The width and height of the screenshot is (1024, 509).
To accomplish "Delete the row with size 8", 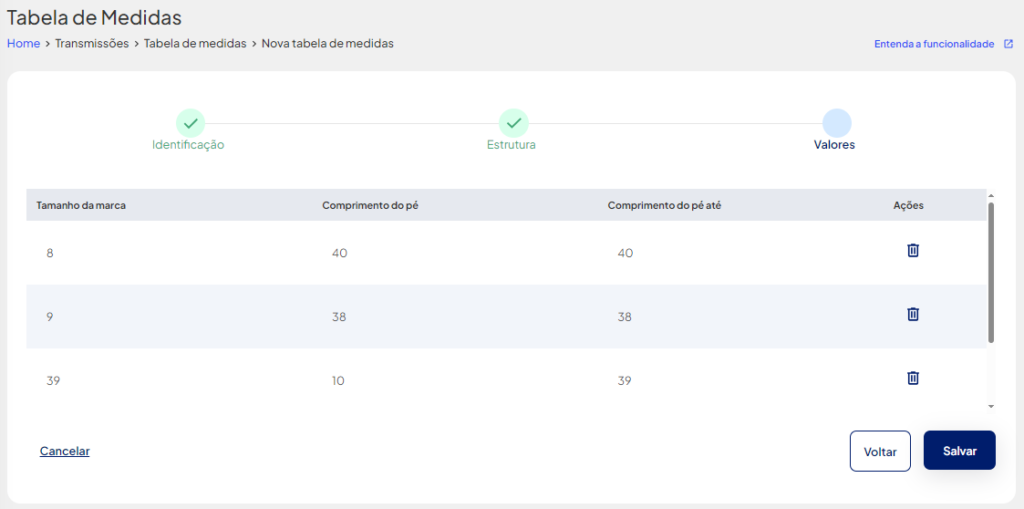I will 913,250.
